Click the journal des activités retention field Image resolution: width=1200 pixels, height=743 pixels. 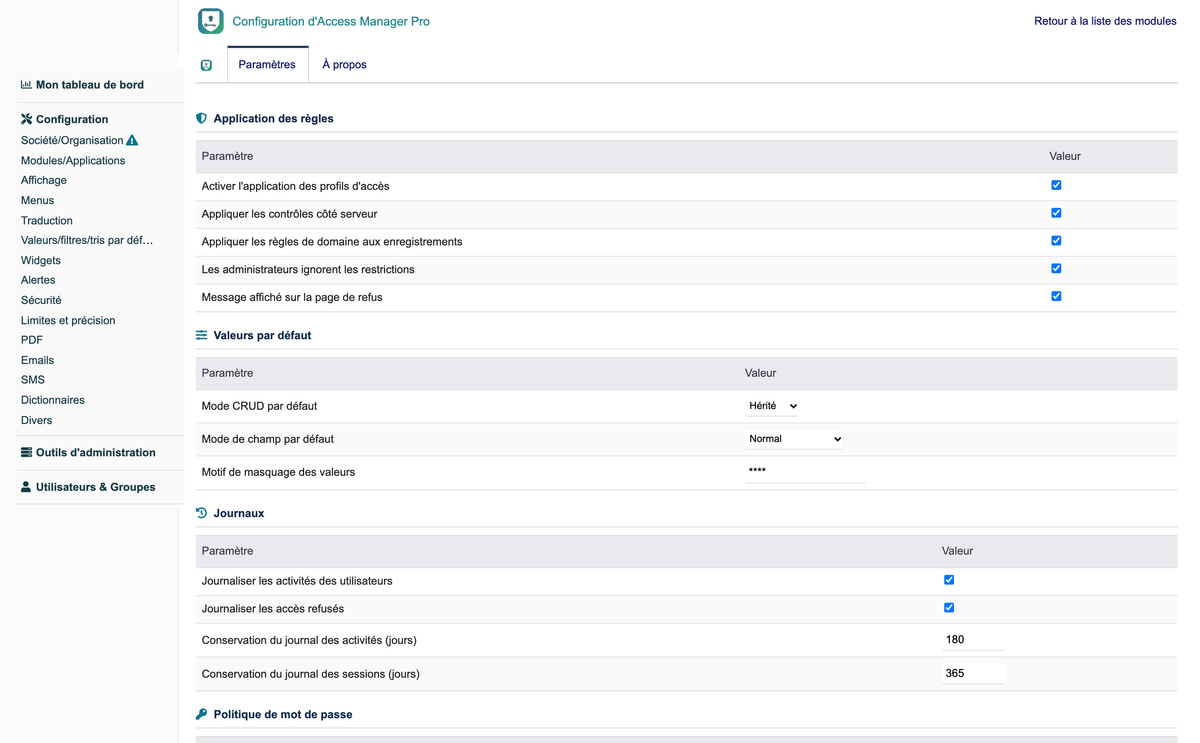tap(973, 640)
